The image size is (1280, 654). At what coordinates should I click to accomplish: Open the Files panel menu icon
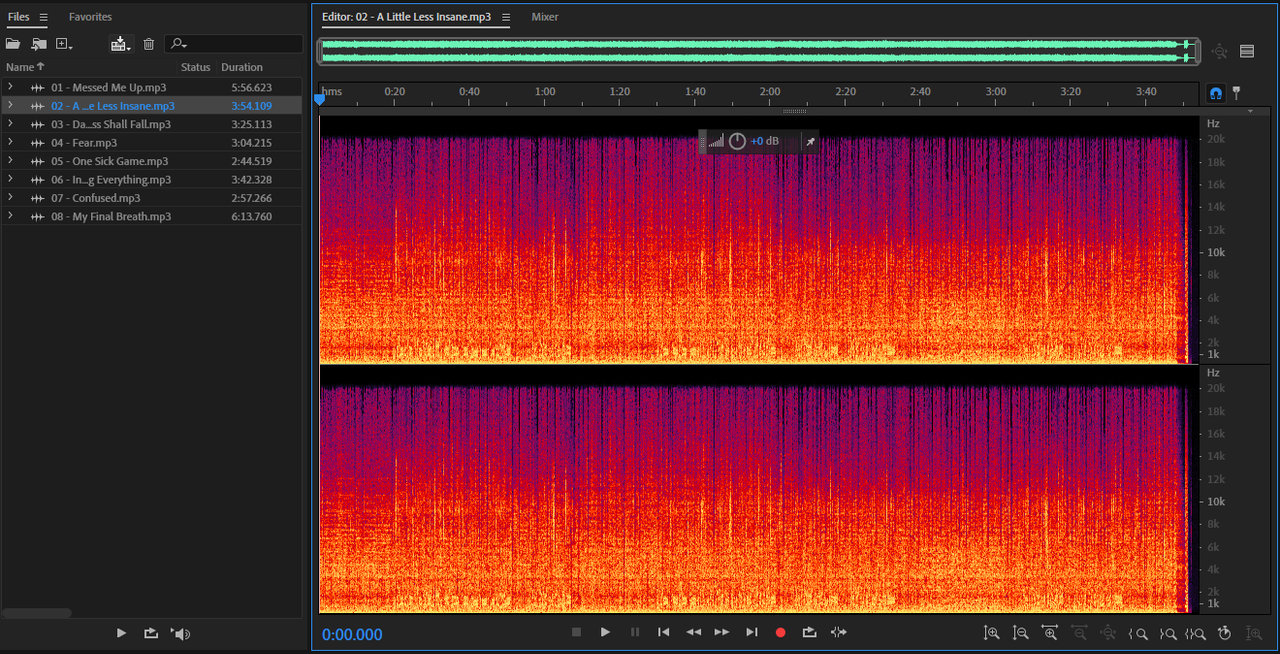tap(43, 17)
